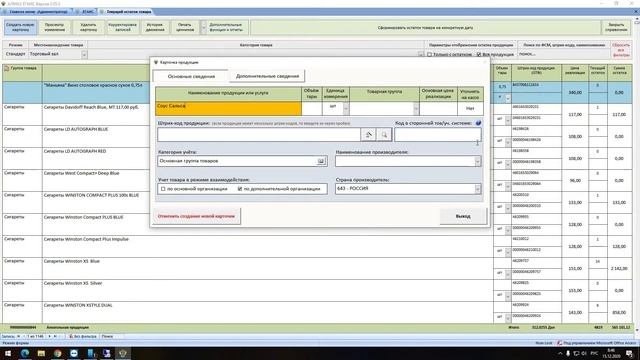Image resolution: width=640 pixels, height=360 pixels.
Task: Open unit dropdown in LD AUTOGRAPH BLUE row
Action: [x=507, y=141]
